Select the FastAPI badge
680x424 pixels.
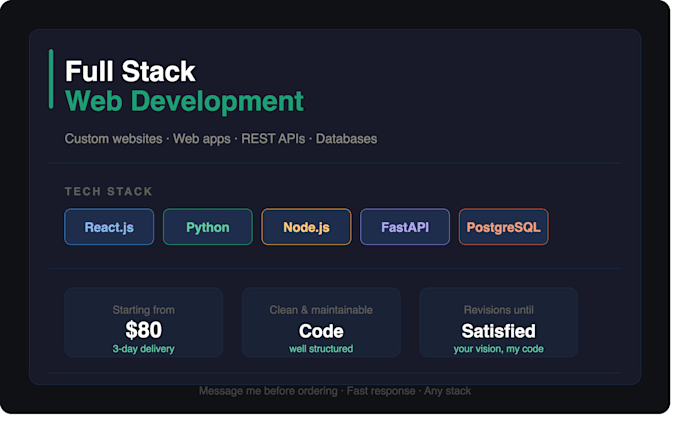tap(405, 227)
